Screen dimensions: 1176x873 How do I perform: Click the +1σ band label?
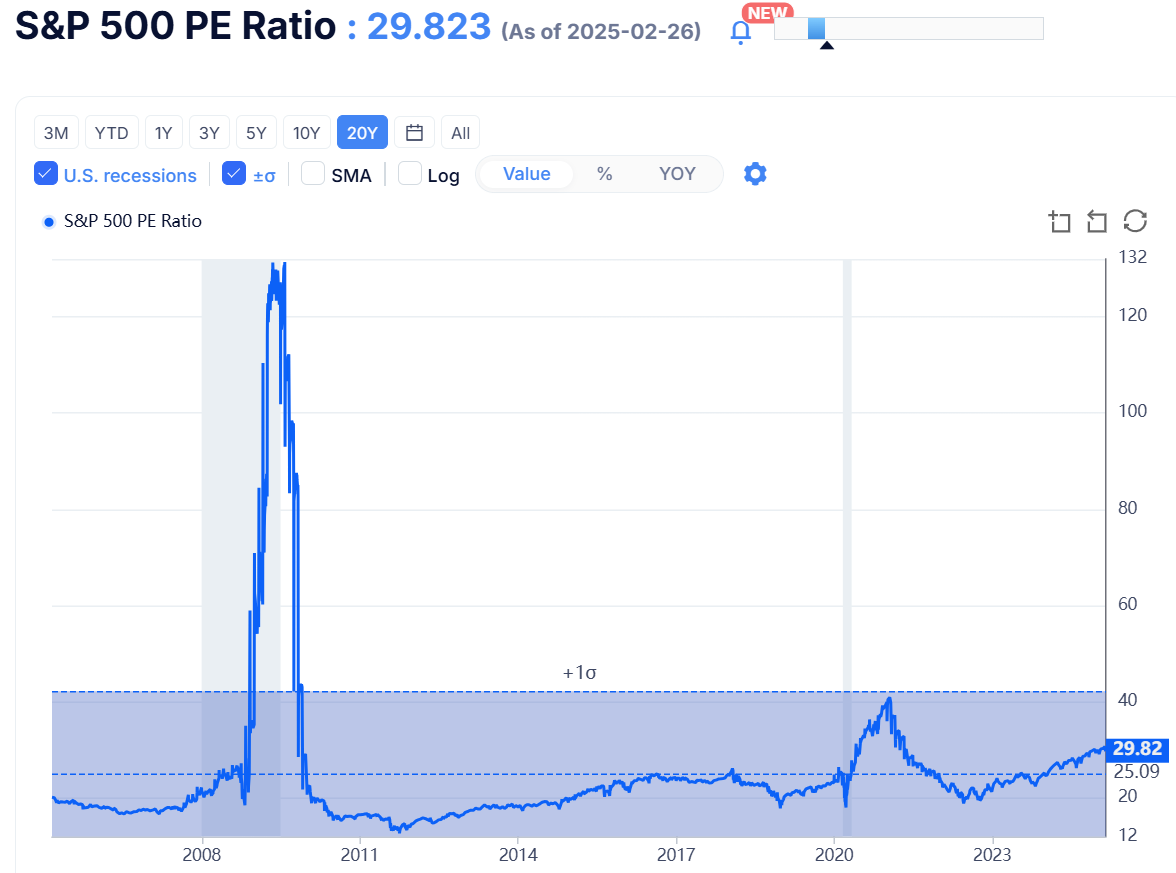(x=580, y=673)
